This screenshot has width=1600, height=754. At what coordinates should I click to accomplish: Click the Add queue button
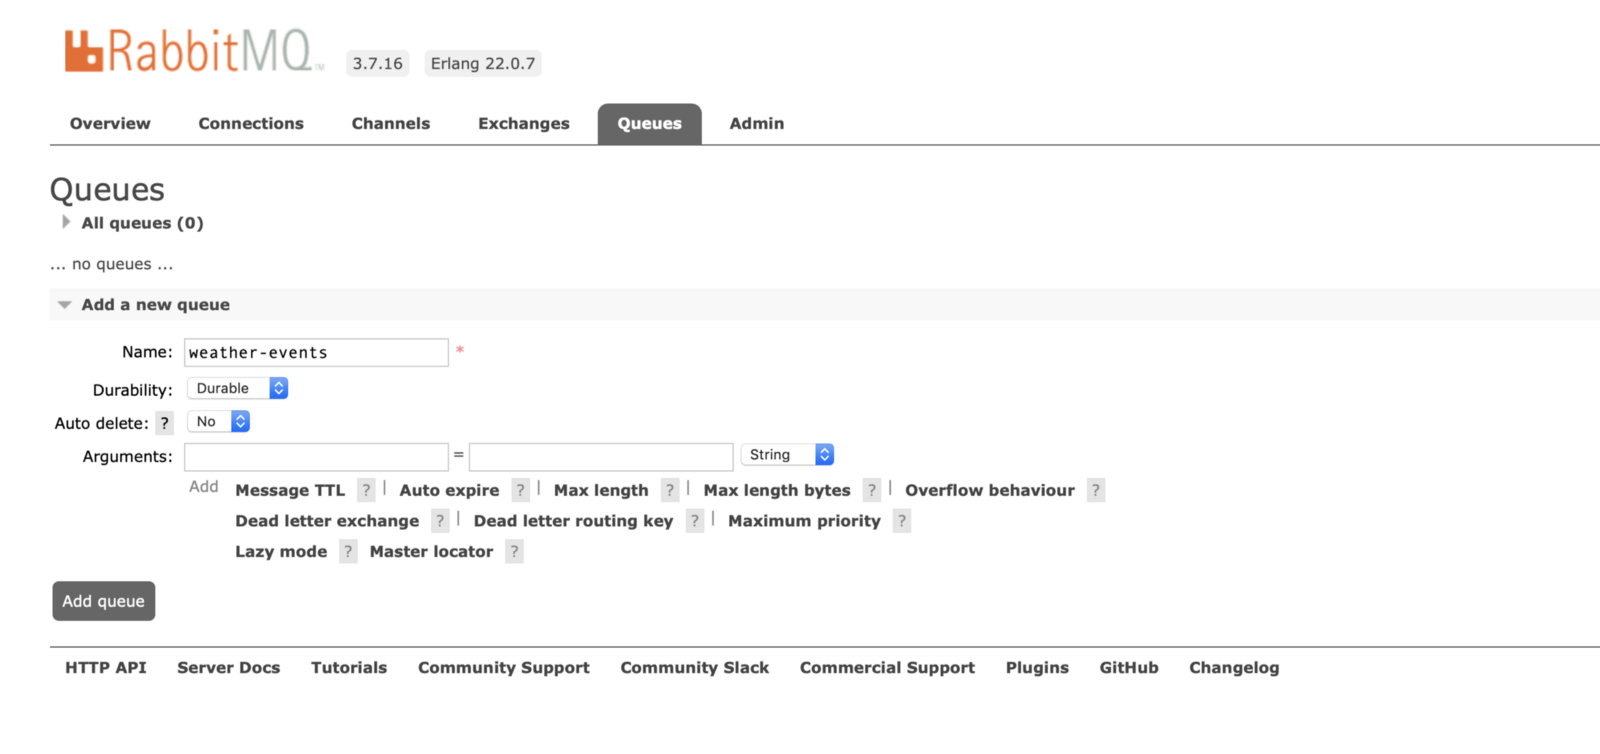(104, 601)
